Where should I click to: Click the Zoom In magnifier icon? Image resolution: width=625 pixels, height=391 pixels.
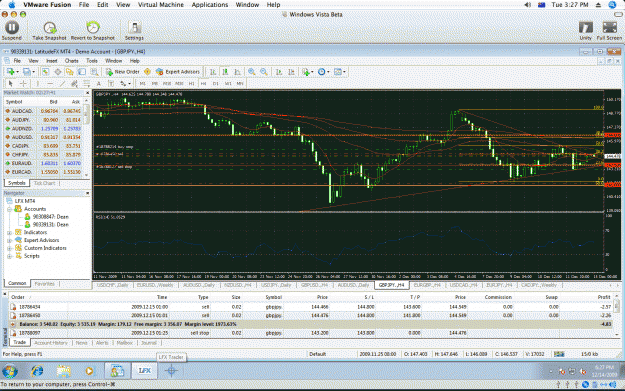pos(252,72)
